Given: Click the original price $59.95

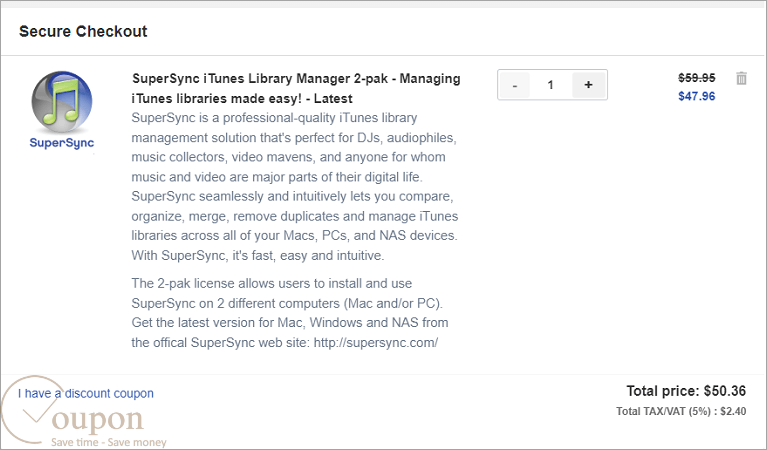Looking at the screenshot, I should point(697,78).
